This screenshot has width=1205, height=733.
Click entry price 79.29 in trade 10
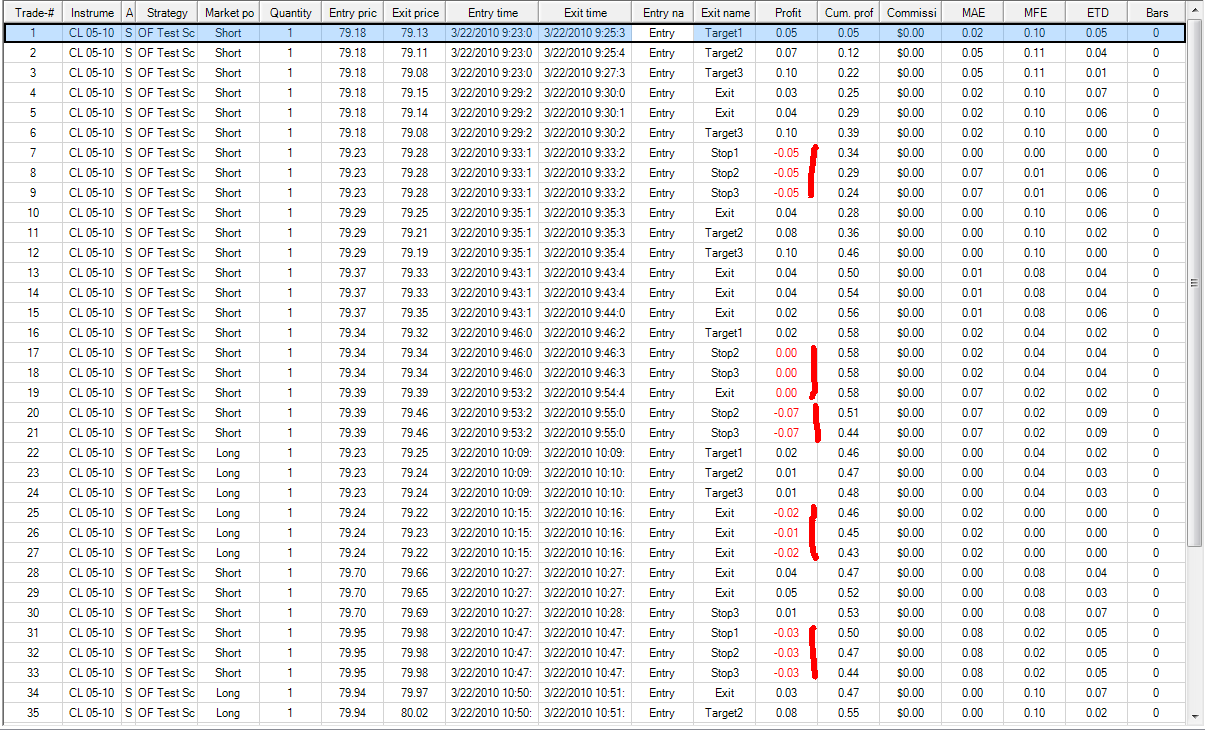click(352, 213)
